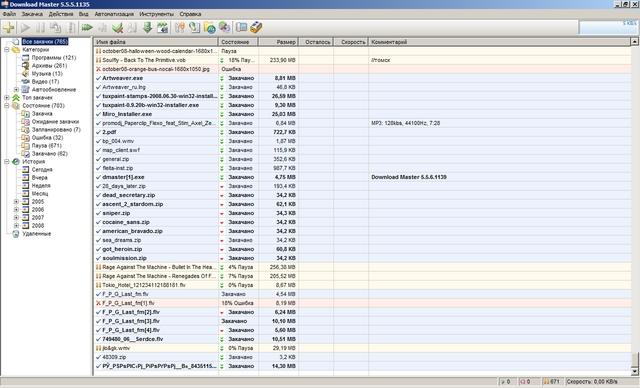Viewport: 640px width, 388px height.
Task: Click the list scrollbar up arrow
Action: 634,42
